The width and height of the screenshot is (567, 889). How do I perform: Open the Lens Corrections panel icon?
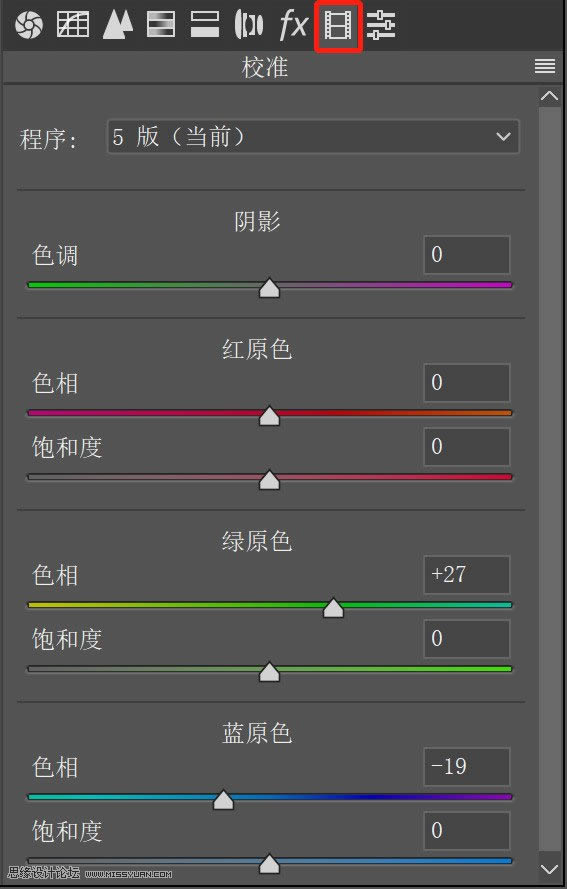[249, 25]
